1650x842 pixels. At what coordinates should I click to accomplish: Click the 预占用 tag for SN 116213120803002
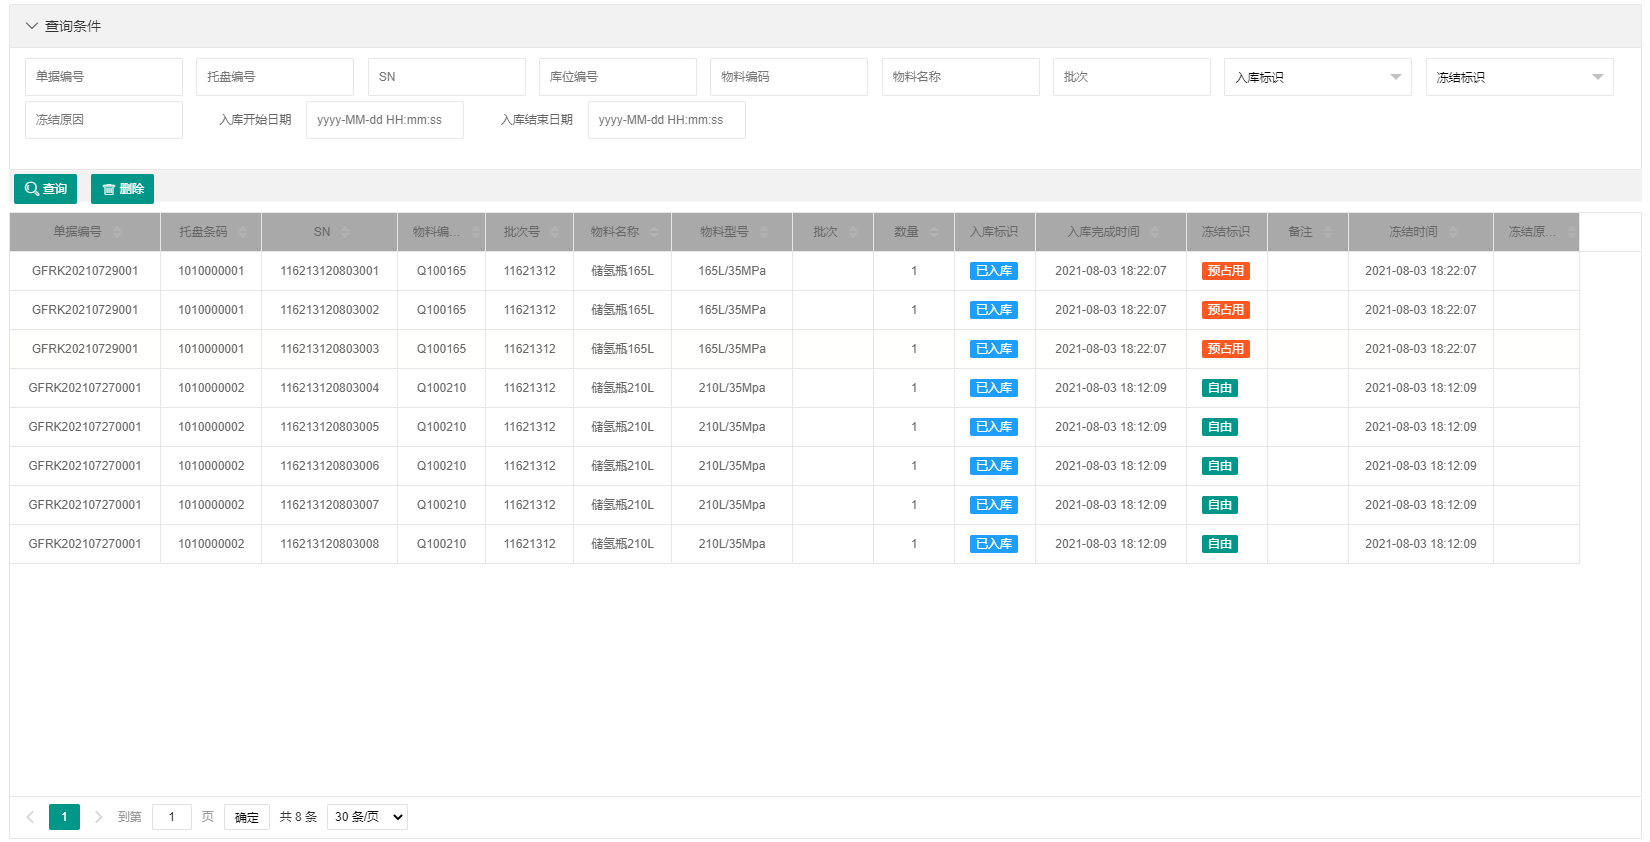[1226, 310]
